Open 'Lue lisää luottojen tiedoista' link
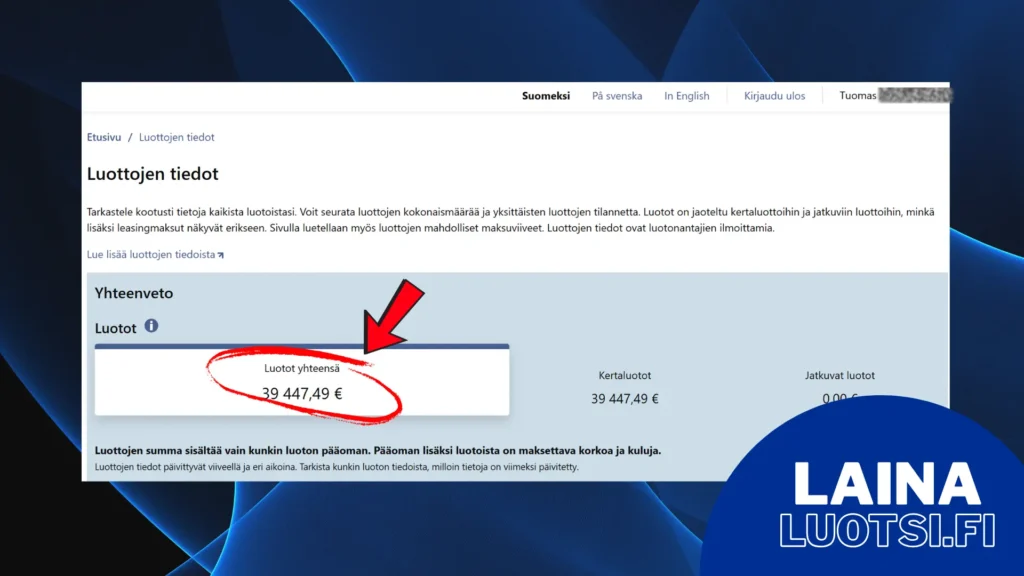Screen dimensions: 1024x576 [151, 255]
